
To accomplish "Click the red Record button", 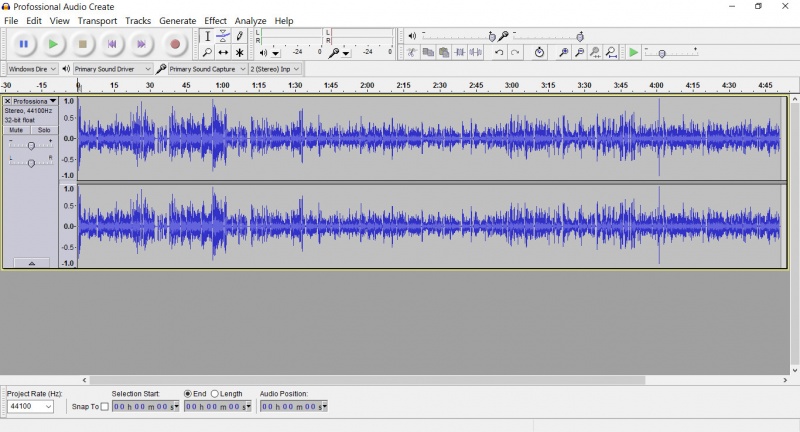I will [x=175, y=44].
